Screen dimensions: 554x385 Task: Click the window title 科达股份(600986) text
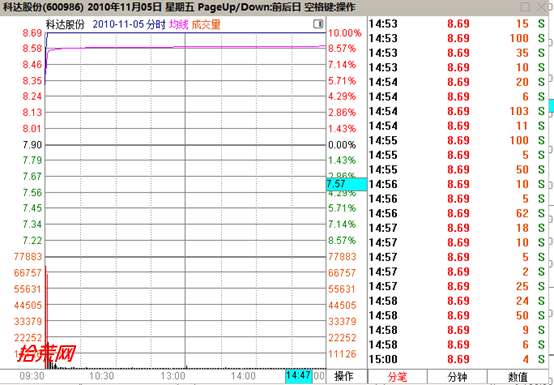click(43, 7)
